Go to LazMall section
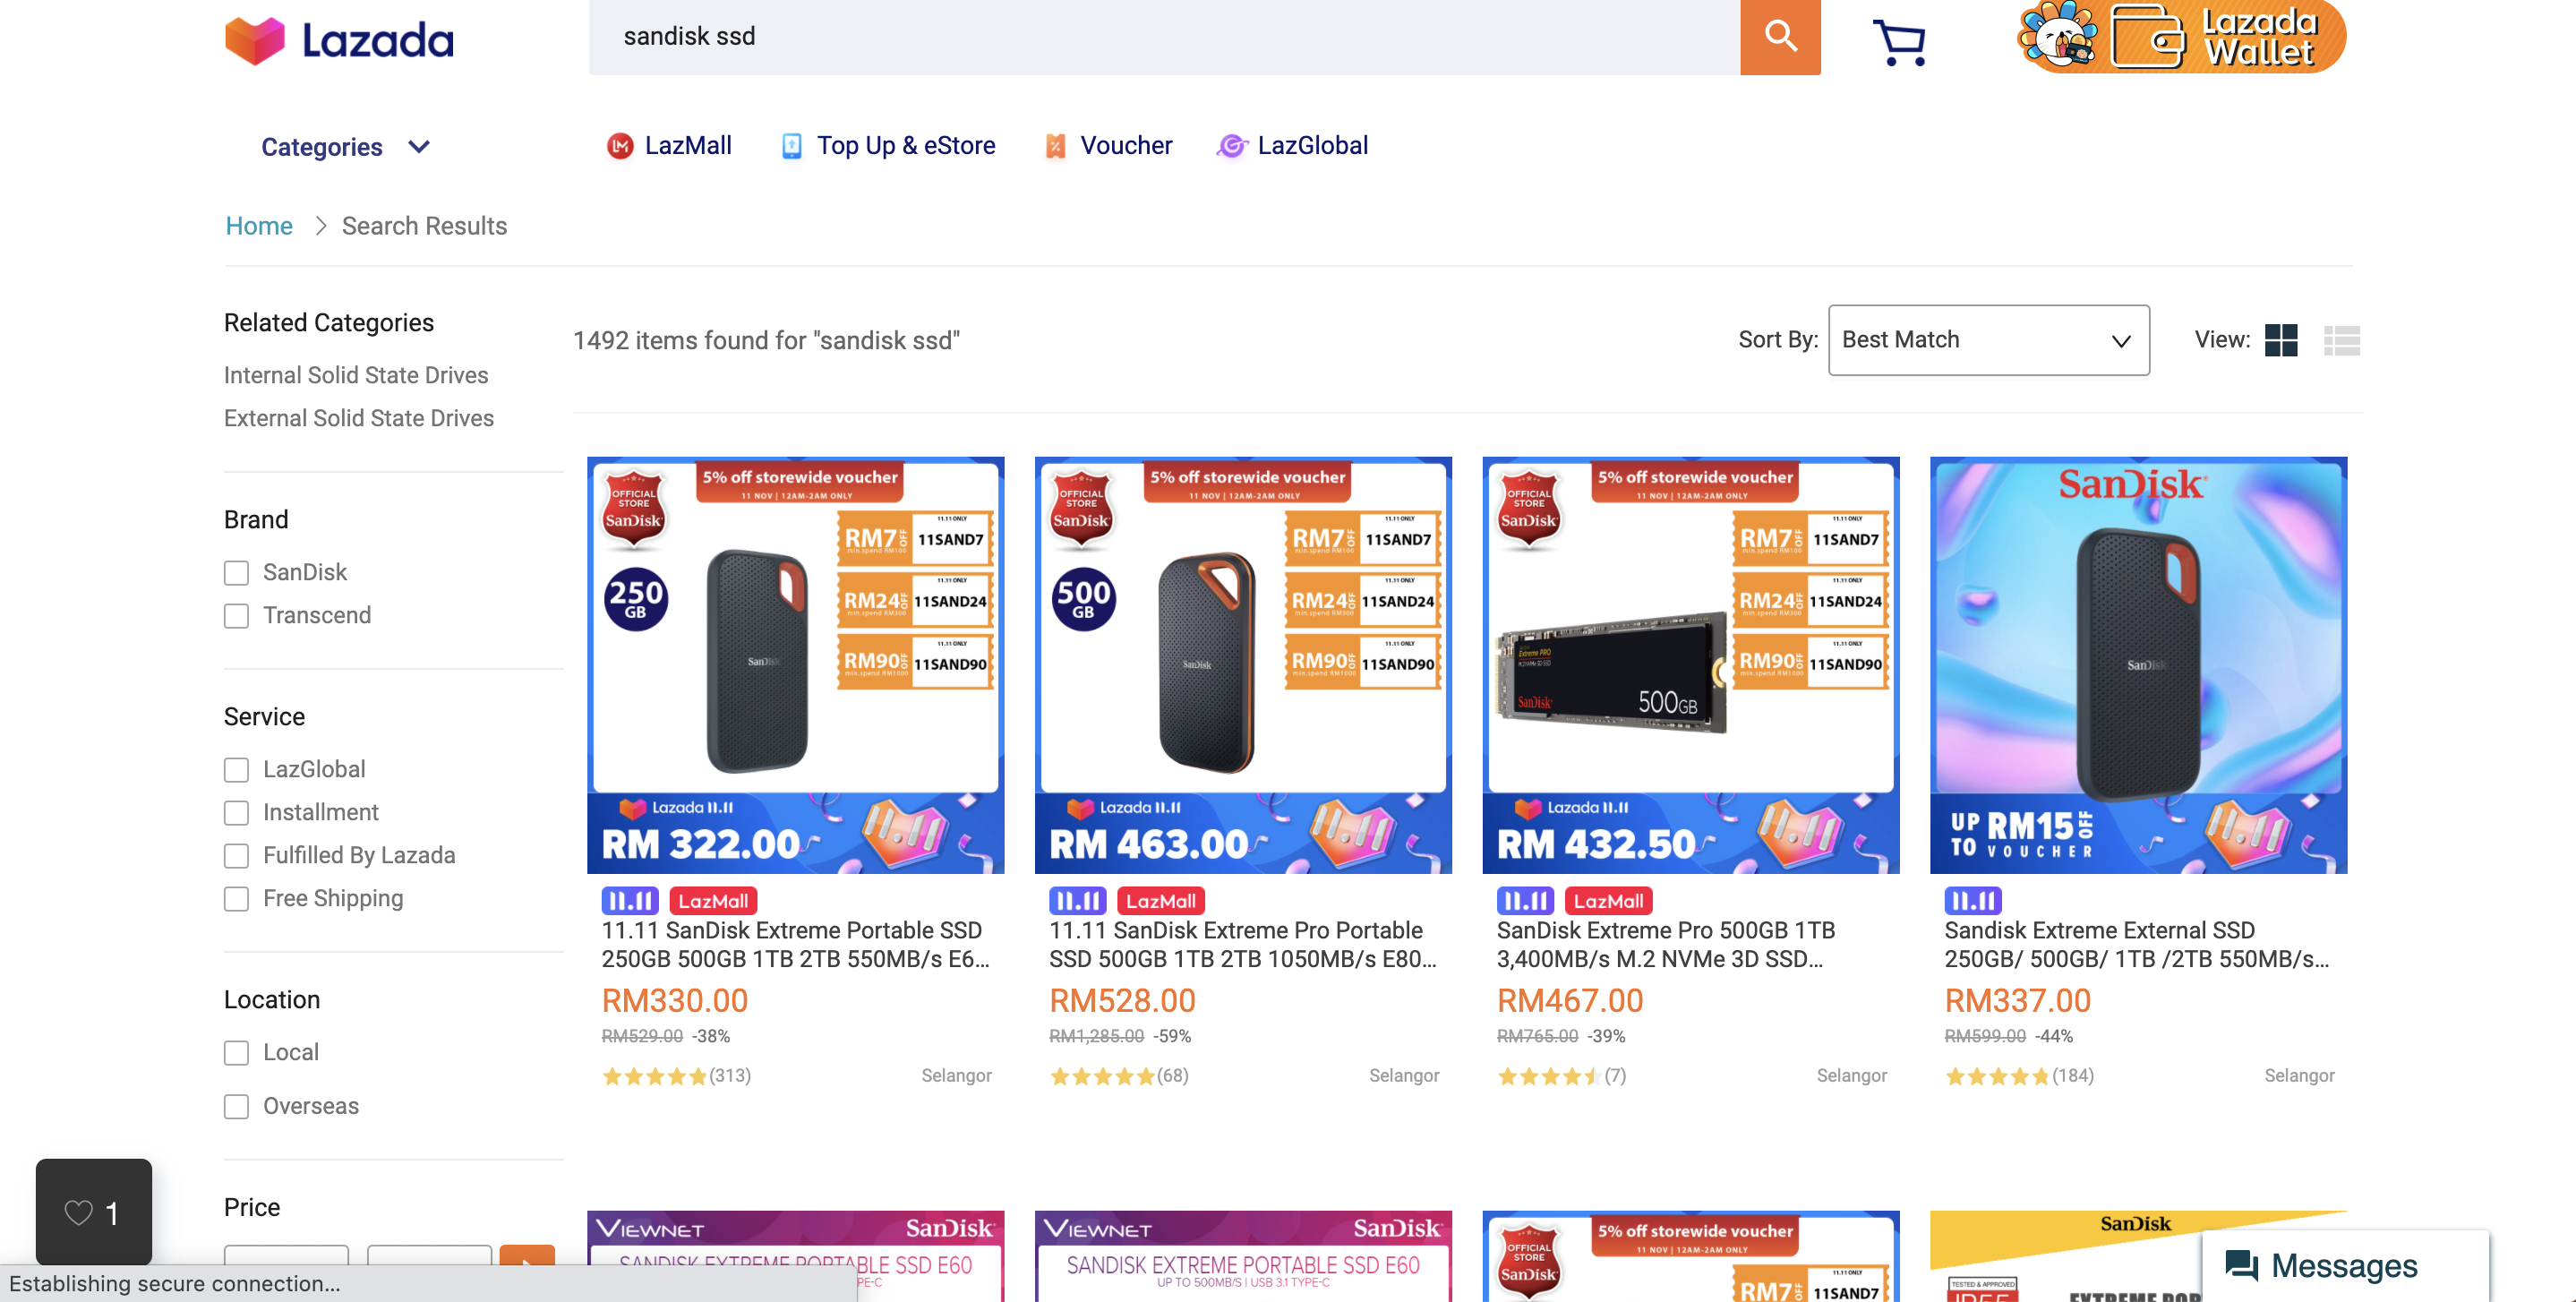Screen dimensions: 2576x1302 tap(670, 146)
